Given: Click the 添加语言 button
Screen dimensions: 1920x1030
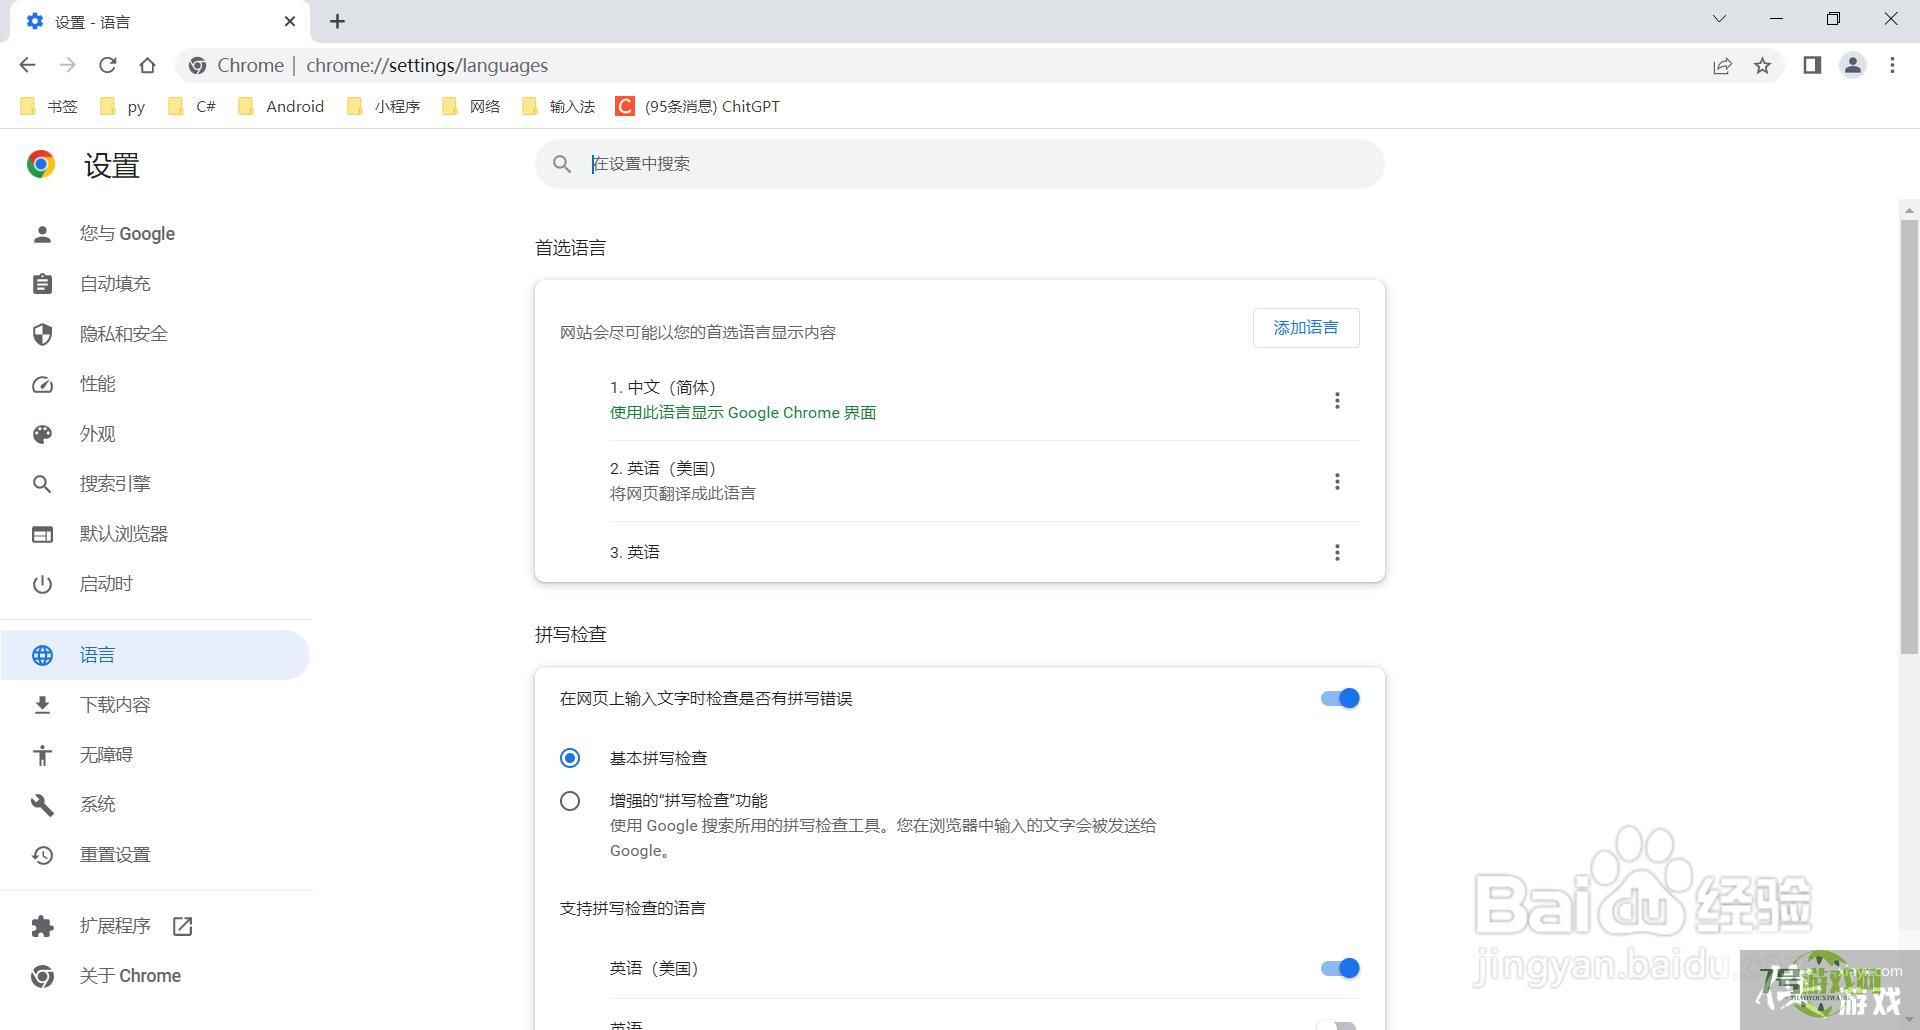Looking at the screenshot, I should [1306, 328].
